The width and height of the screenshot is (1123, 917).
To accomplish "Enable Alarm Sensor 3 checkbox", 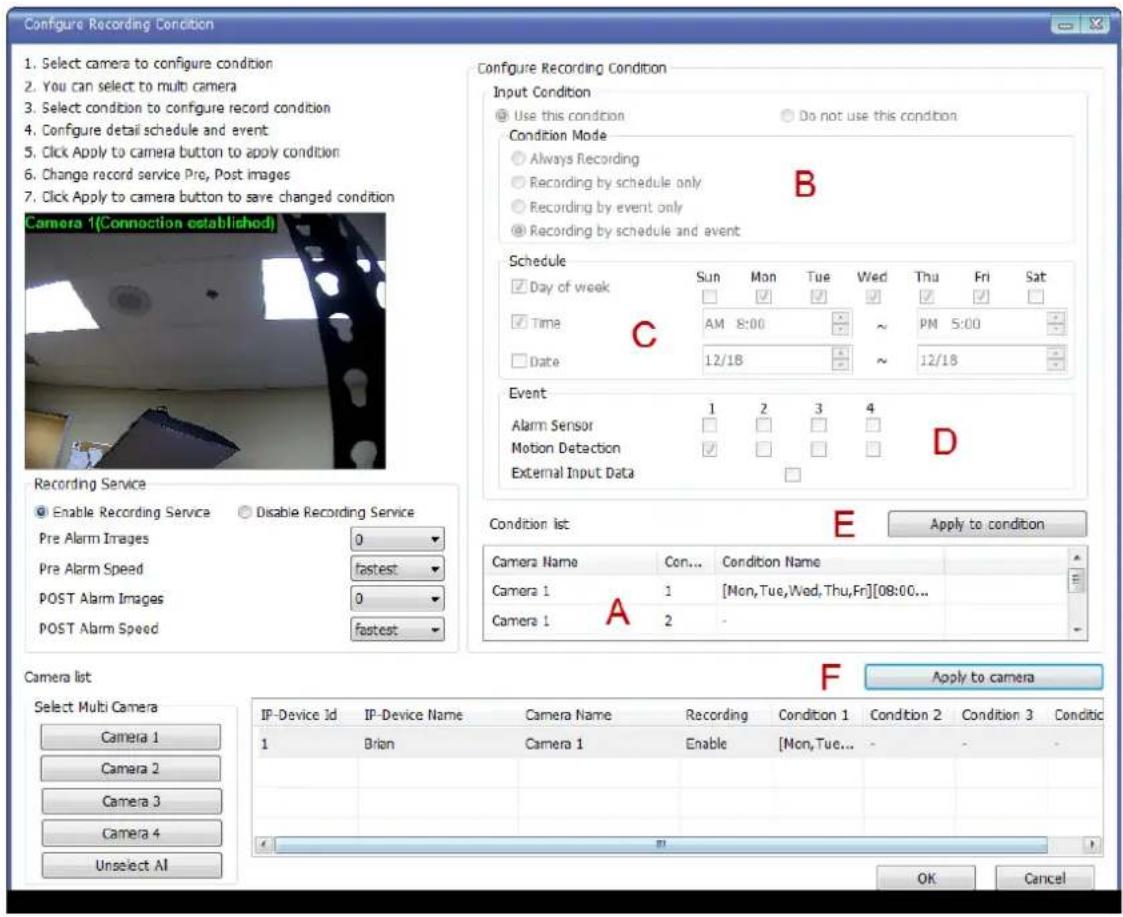I will (818, 426).
